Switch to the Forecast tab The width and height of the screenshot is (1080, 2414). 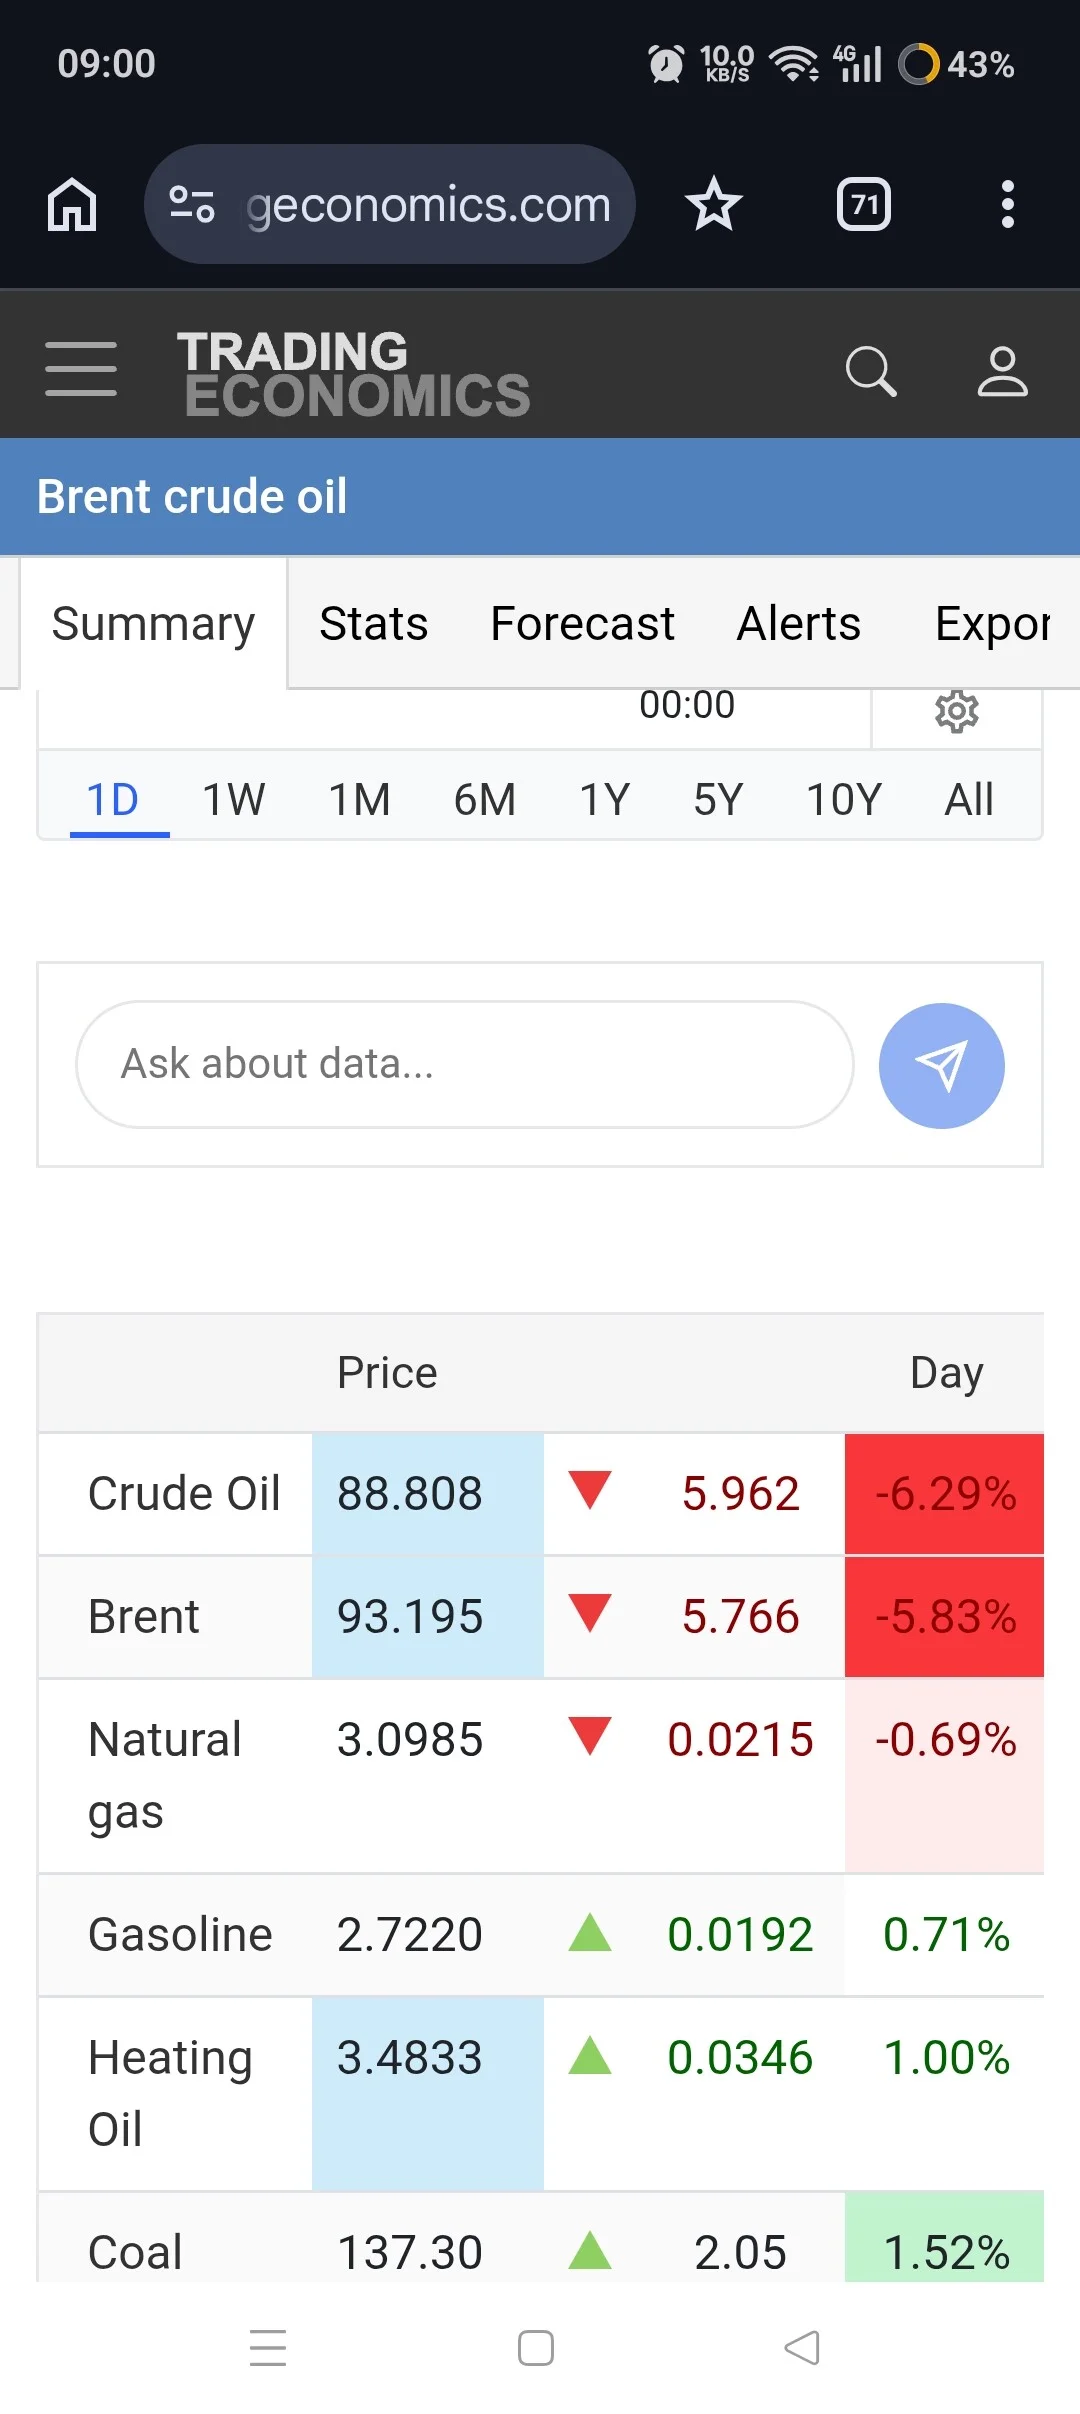[582, 624]
